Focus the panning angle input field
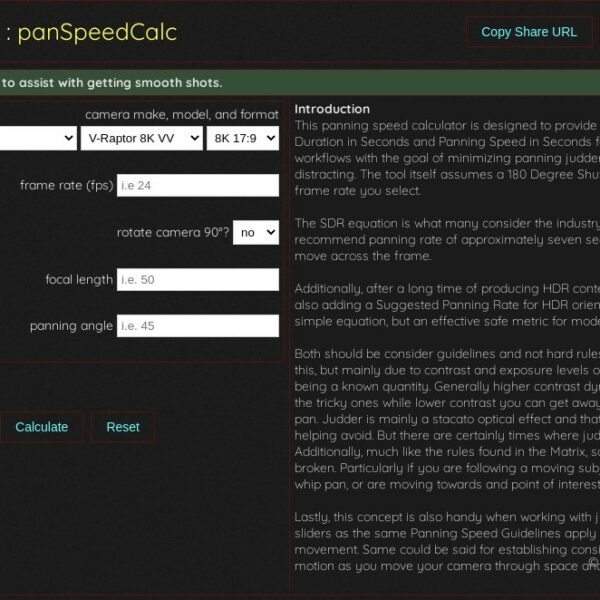Viewport: 600px width, 600px height. pos(198,326)
